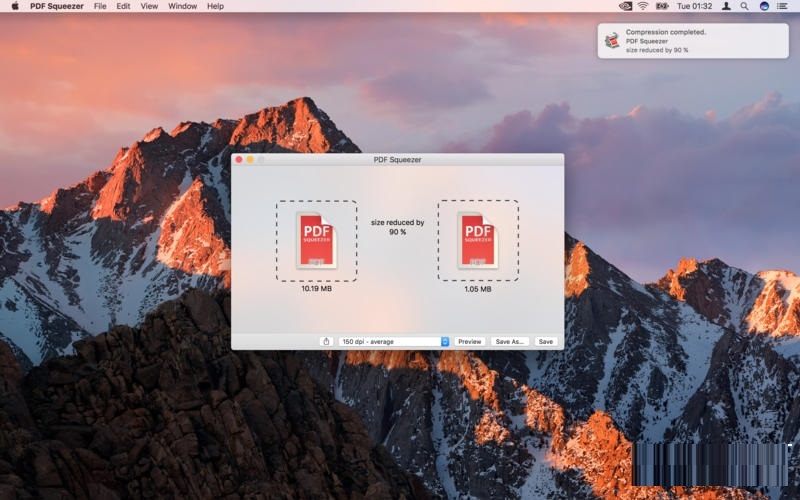This screenshot has height=500, width=800.
Task: Open the Edit menu
Action: pos(123,6)
